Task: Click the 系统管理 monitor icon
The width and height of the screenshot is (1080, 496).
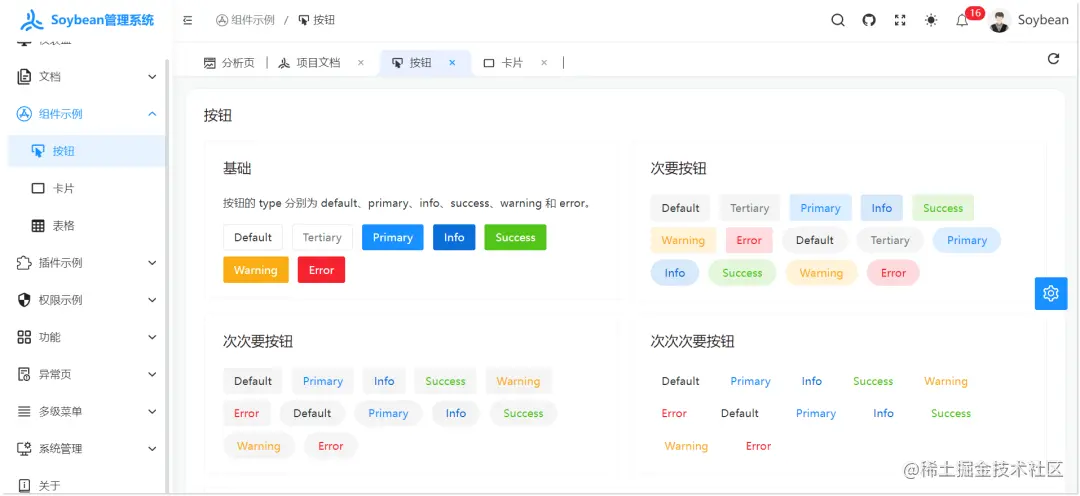Action: (x=24, y=448)
